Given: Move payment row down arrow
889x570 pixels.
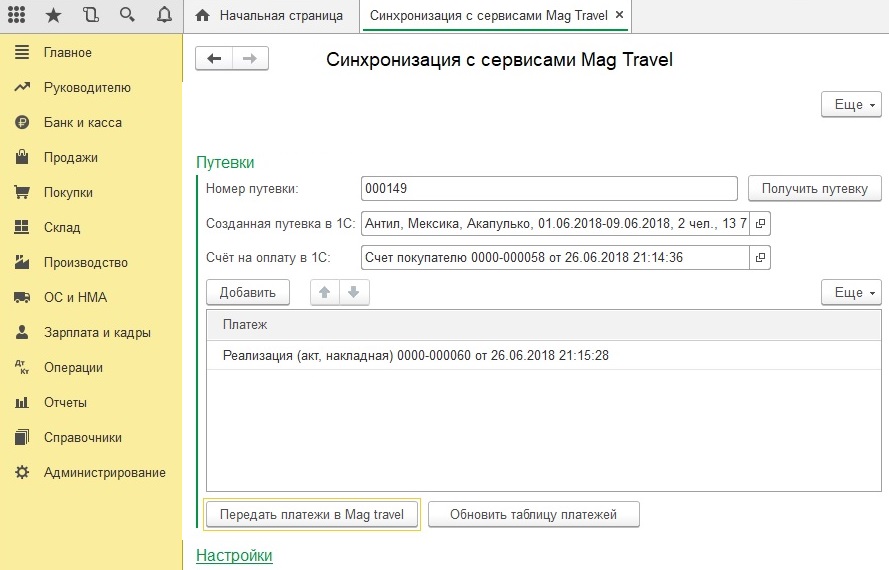Looking at the screenshot, I should pos(354,293).
